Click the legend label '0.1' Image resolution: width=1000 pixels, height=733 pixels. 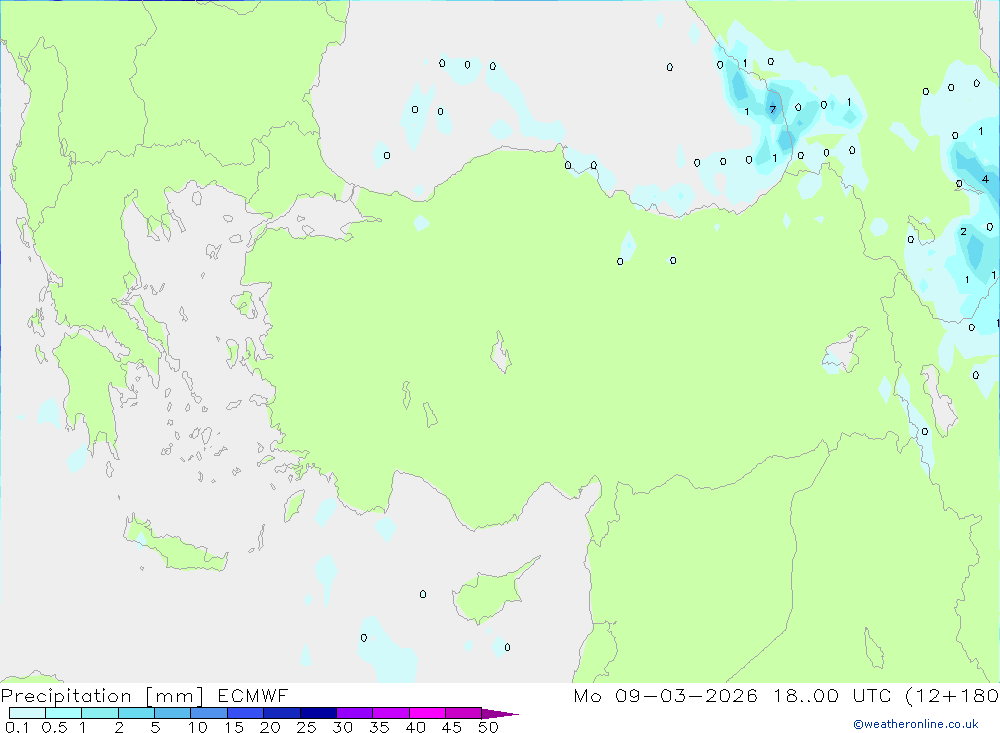click(x=17, y=727)
